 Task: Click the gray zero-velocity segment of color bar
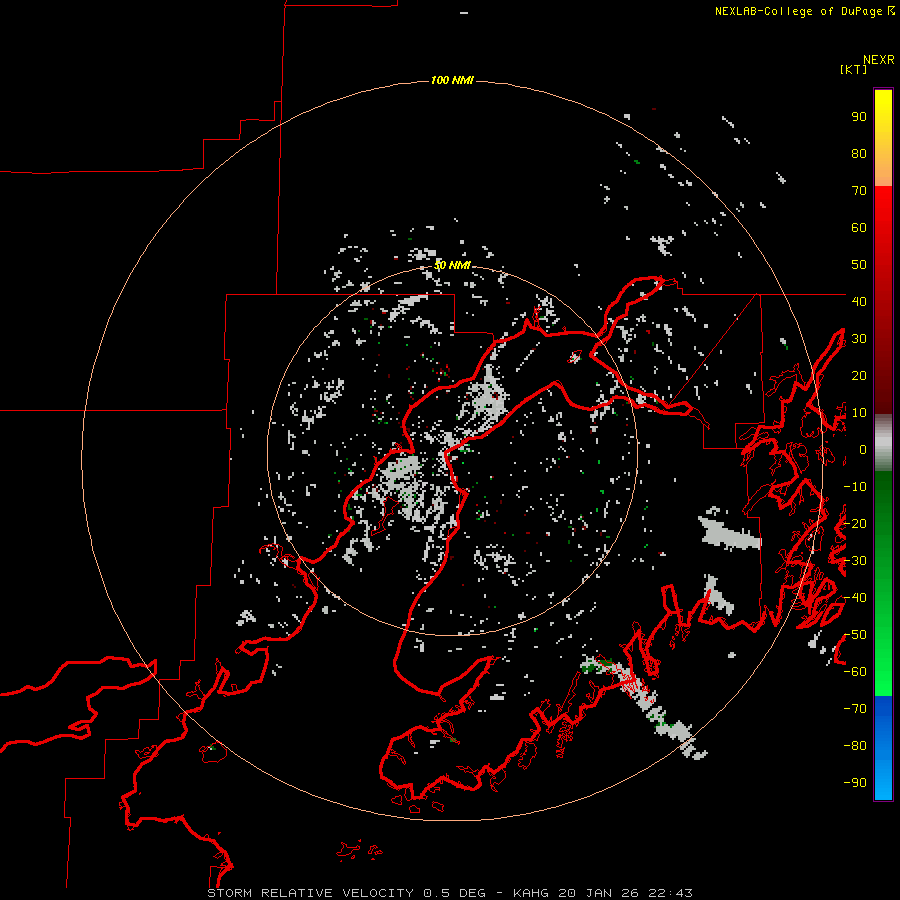click(x=883, y=443)
